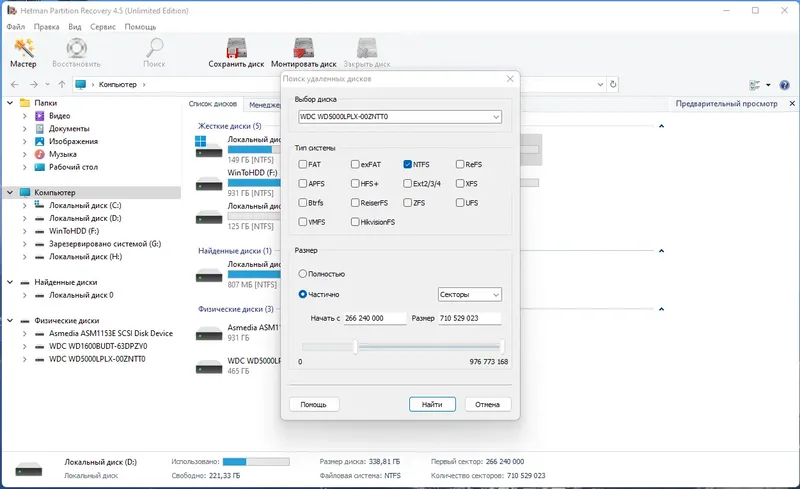Switch to Список дисков tab
The width and height of the screenshot is (800, 489).
(x=213, y=104)
